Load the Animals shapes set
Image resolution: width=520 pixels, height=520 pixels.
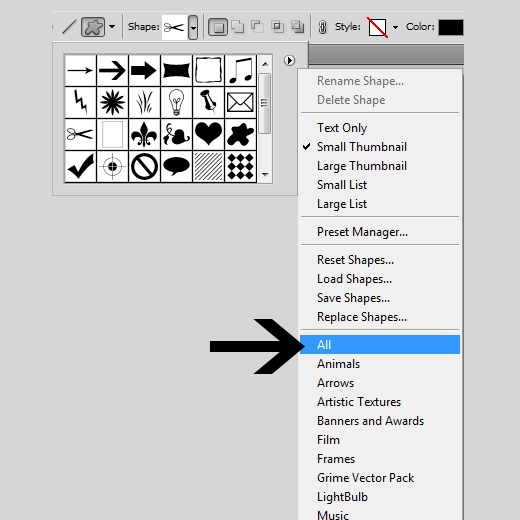(x=380, y=364)
